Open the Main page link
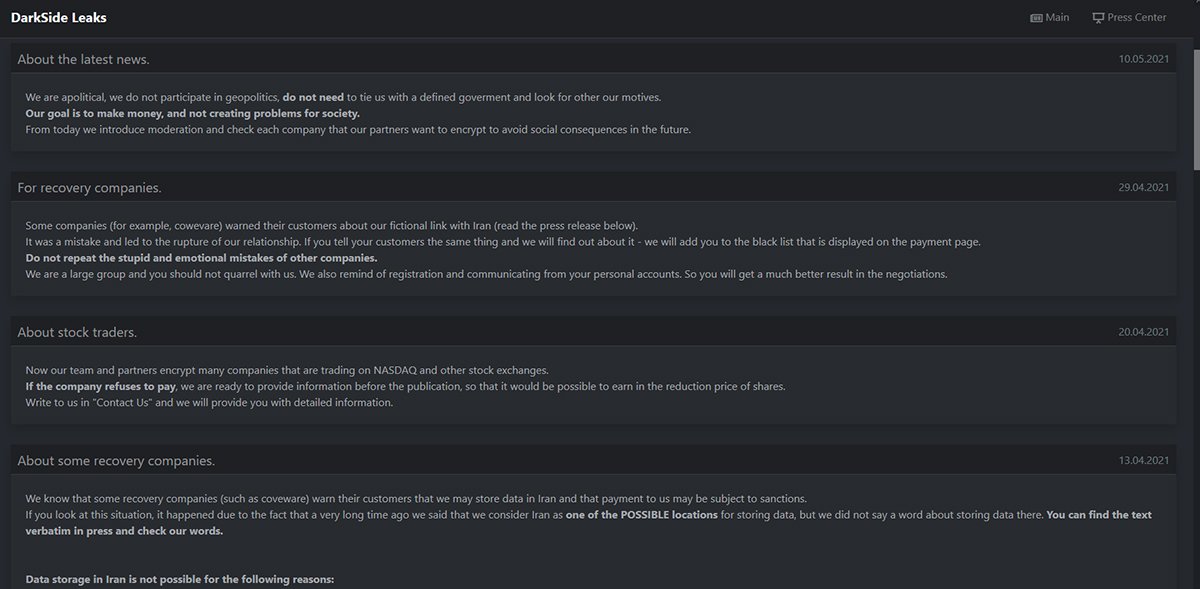This screenshot has height=589, width=1200. pyautogui.click(x=1056, y=18)
